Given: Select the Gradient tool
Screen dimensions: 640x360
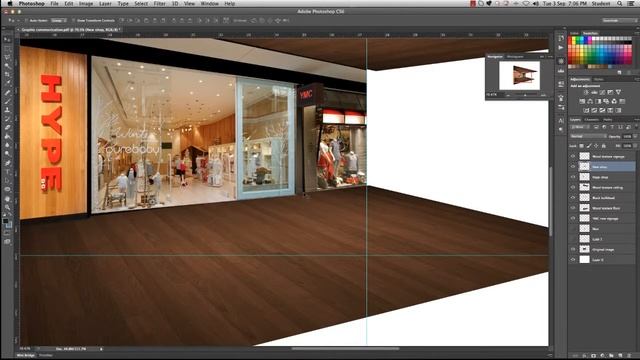Looking at the screenshot, I should pyautogui.click(x=7, y=136).
